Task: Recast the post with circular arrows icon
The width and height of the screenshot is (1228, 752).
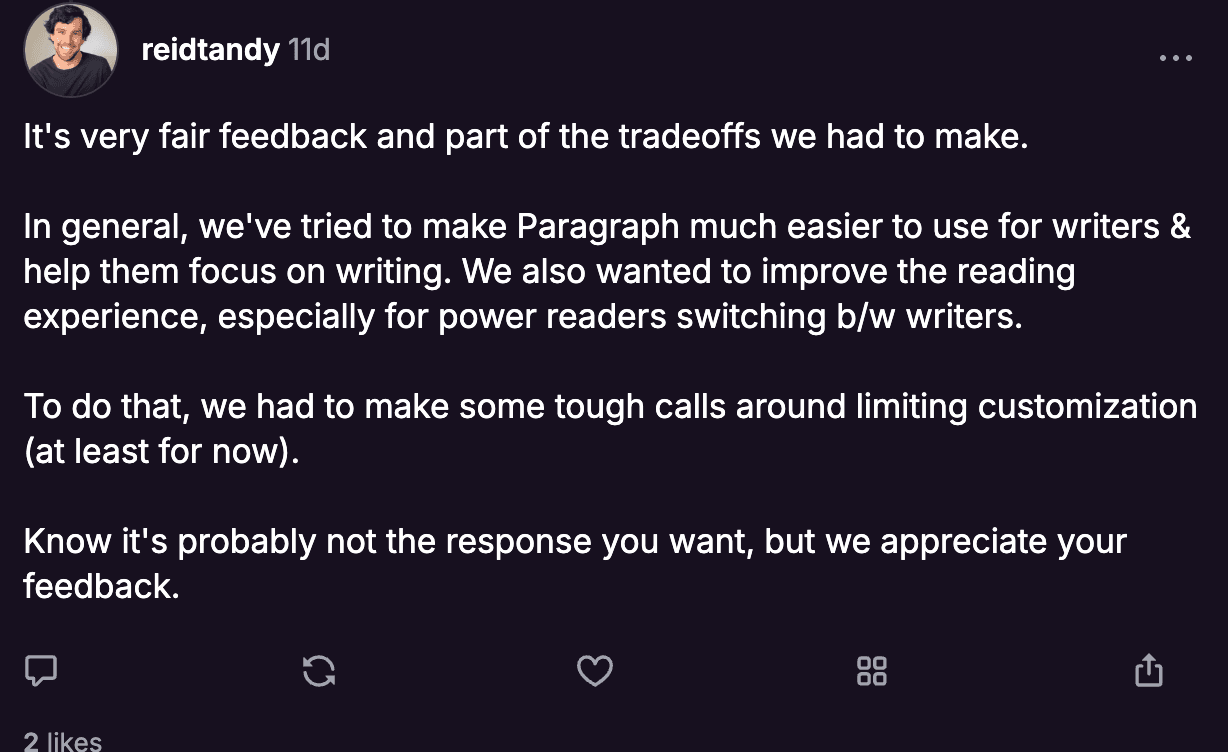Action: 319,671
